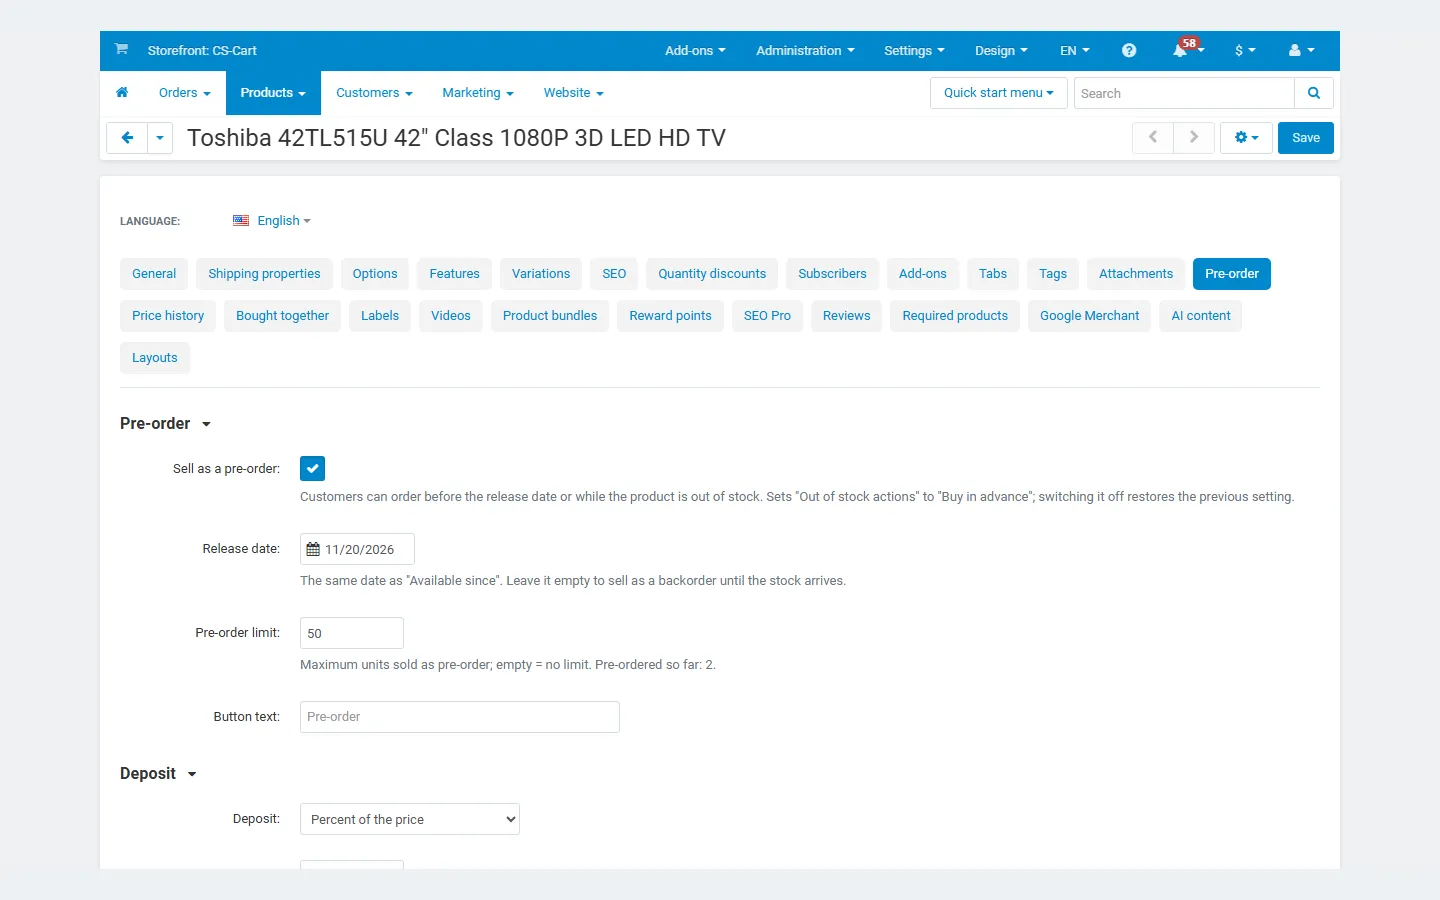This screenshot has width=1440, height=900.
Task: Open the currency dollar dropdown
Action: 1245,50
